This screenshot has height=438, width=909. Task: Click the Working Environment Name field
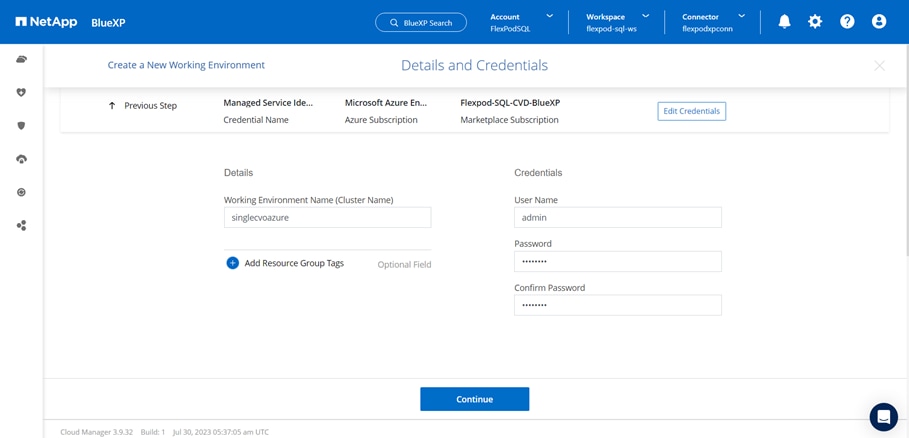point(328,218)
